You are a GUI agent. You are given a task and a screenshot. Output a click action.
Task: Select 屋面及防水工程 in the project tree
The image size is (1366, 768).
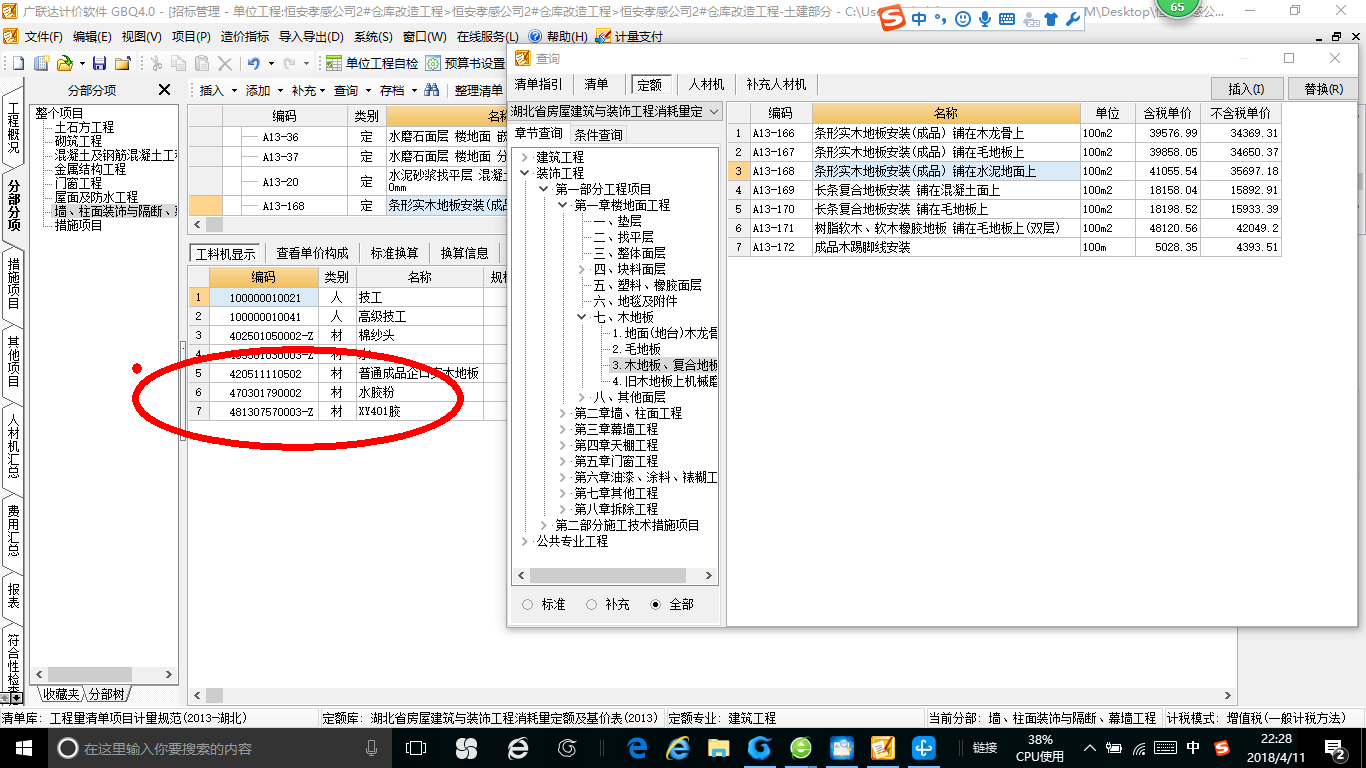pyautogui.click(x=96, y=198)
